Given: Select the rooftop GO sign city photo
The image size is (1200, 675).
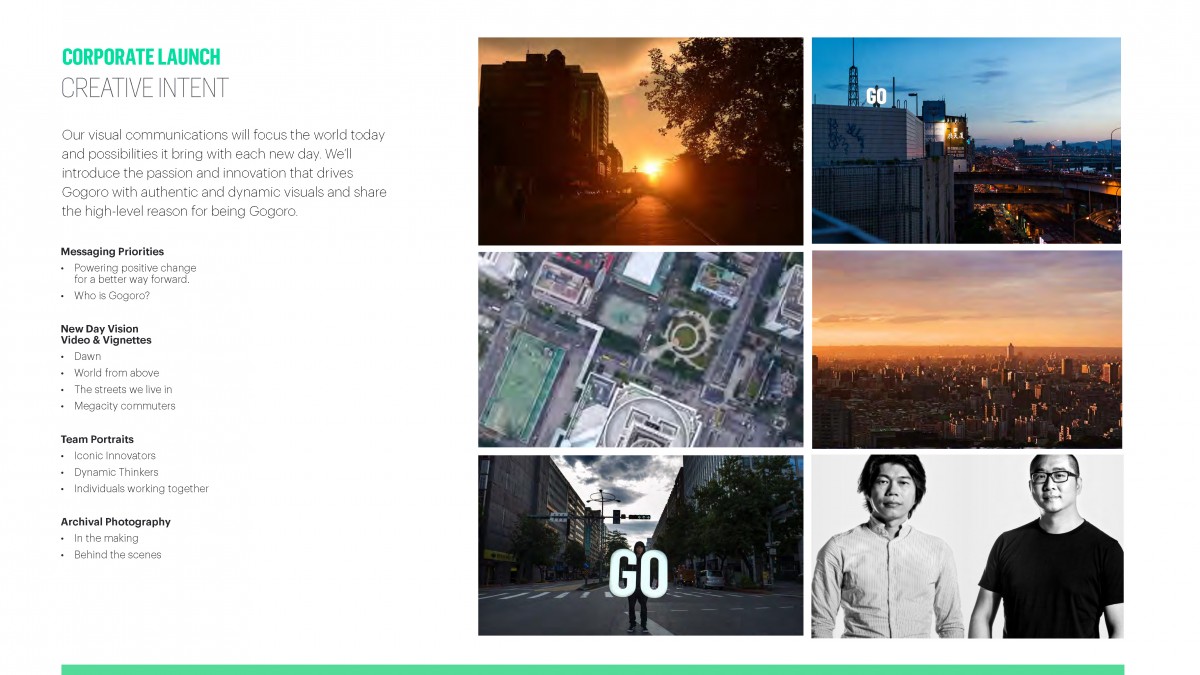Looking at the screenshot, I should (x=966, y=140).
